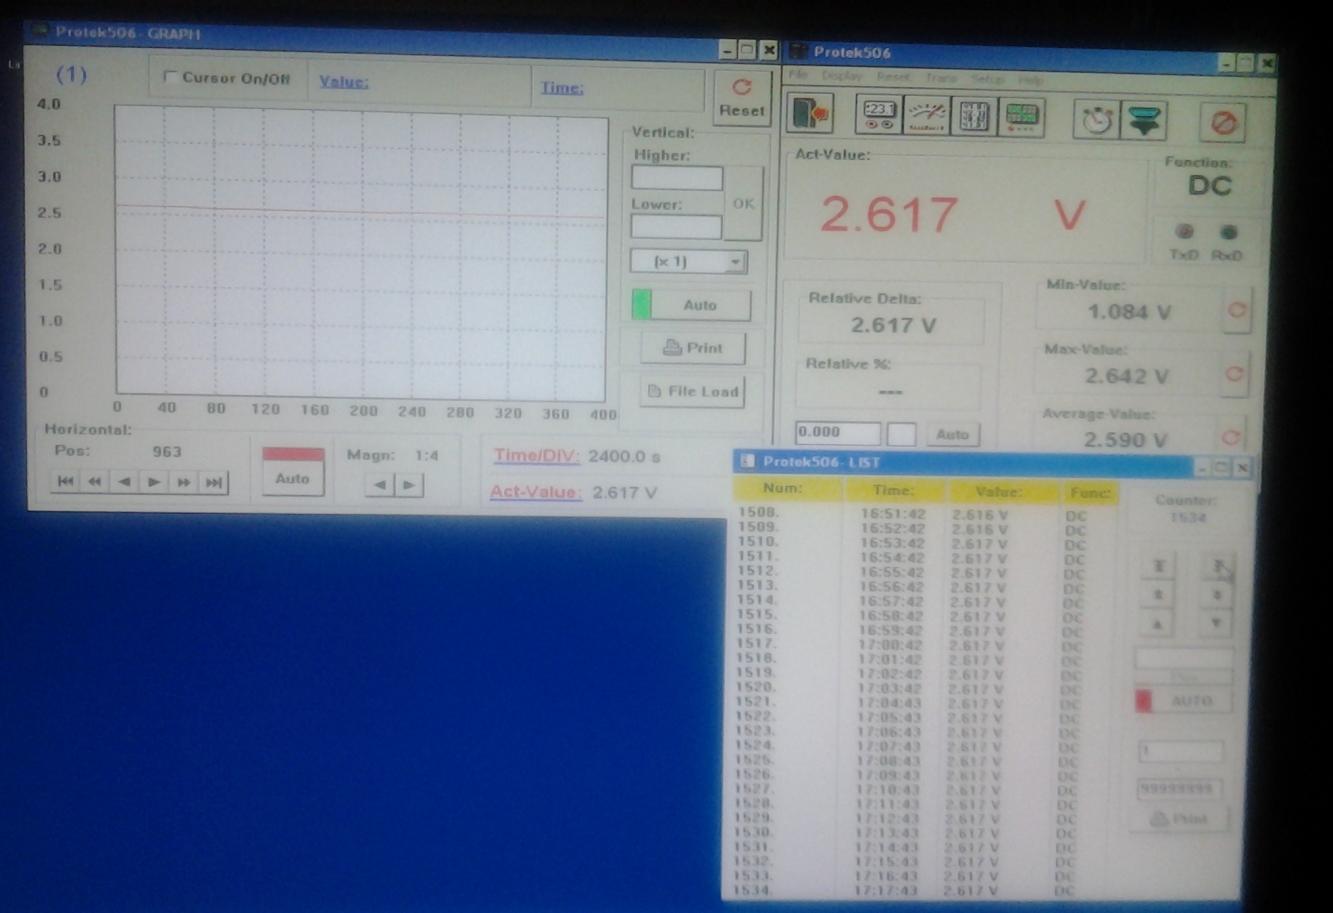The image size is (1333, 913).
Task: Click the Print button in GRAPH window
Action: click(694, 348)
